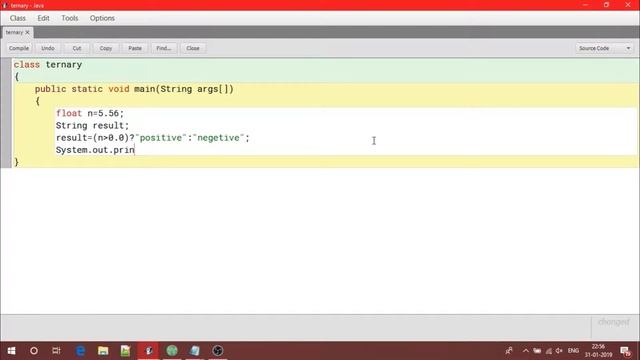Open OBS Studio from the taskbar
Image resolution: width=640 pixels, height=360 pixels.
tap(218, 351)
